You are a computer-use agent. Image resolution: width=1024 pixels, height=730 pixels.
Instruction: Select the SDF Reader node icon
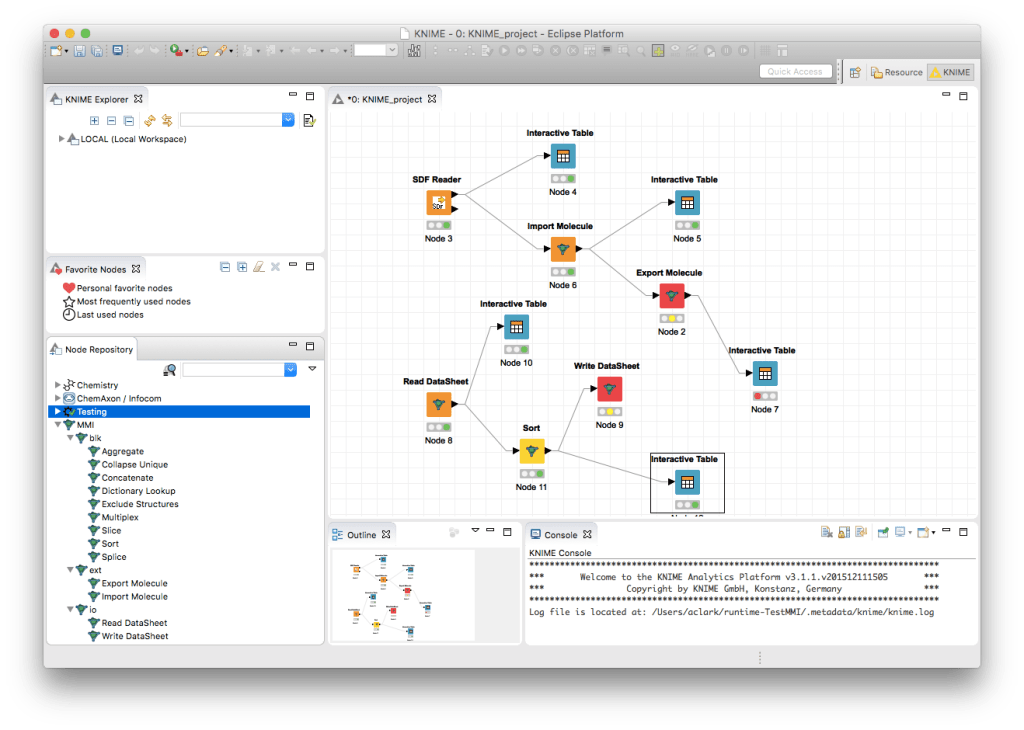(439, 203)
